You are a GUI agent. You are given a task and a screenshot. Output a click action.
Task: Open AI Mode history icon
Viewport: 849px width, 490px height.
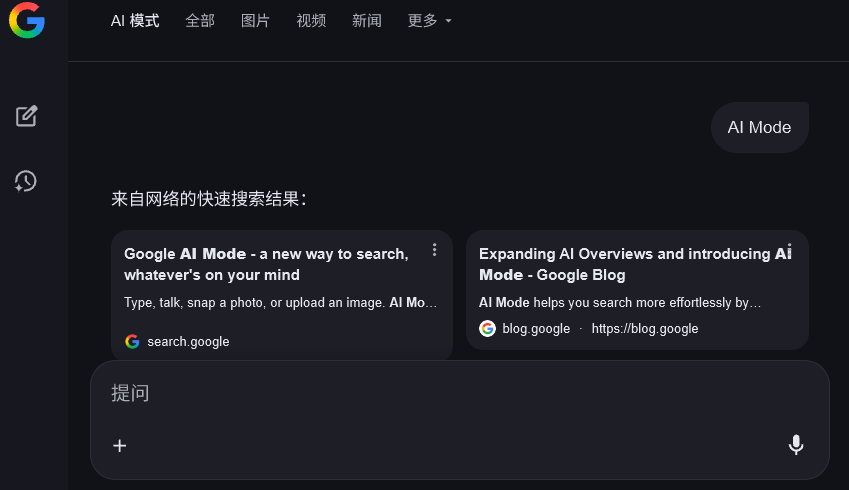(25, 181)
